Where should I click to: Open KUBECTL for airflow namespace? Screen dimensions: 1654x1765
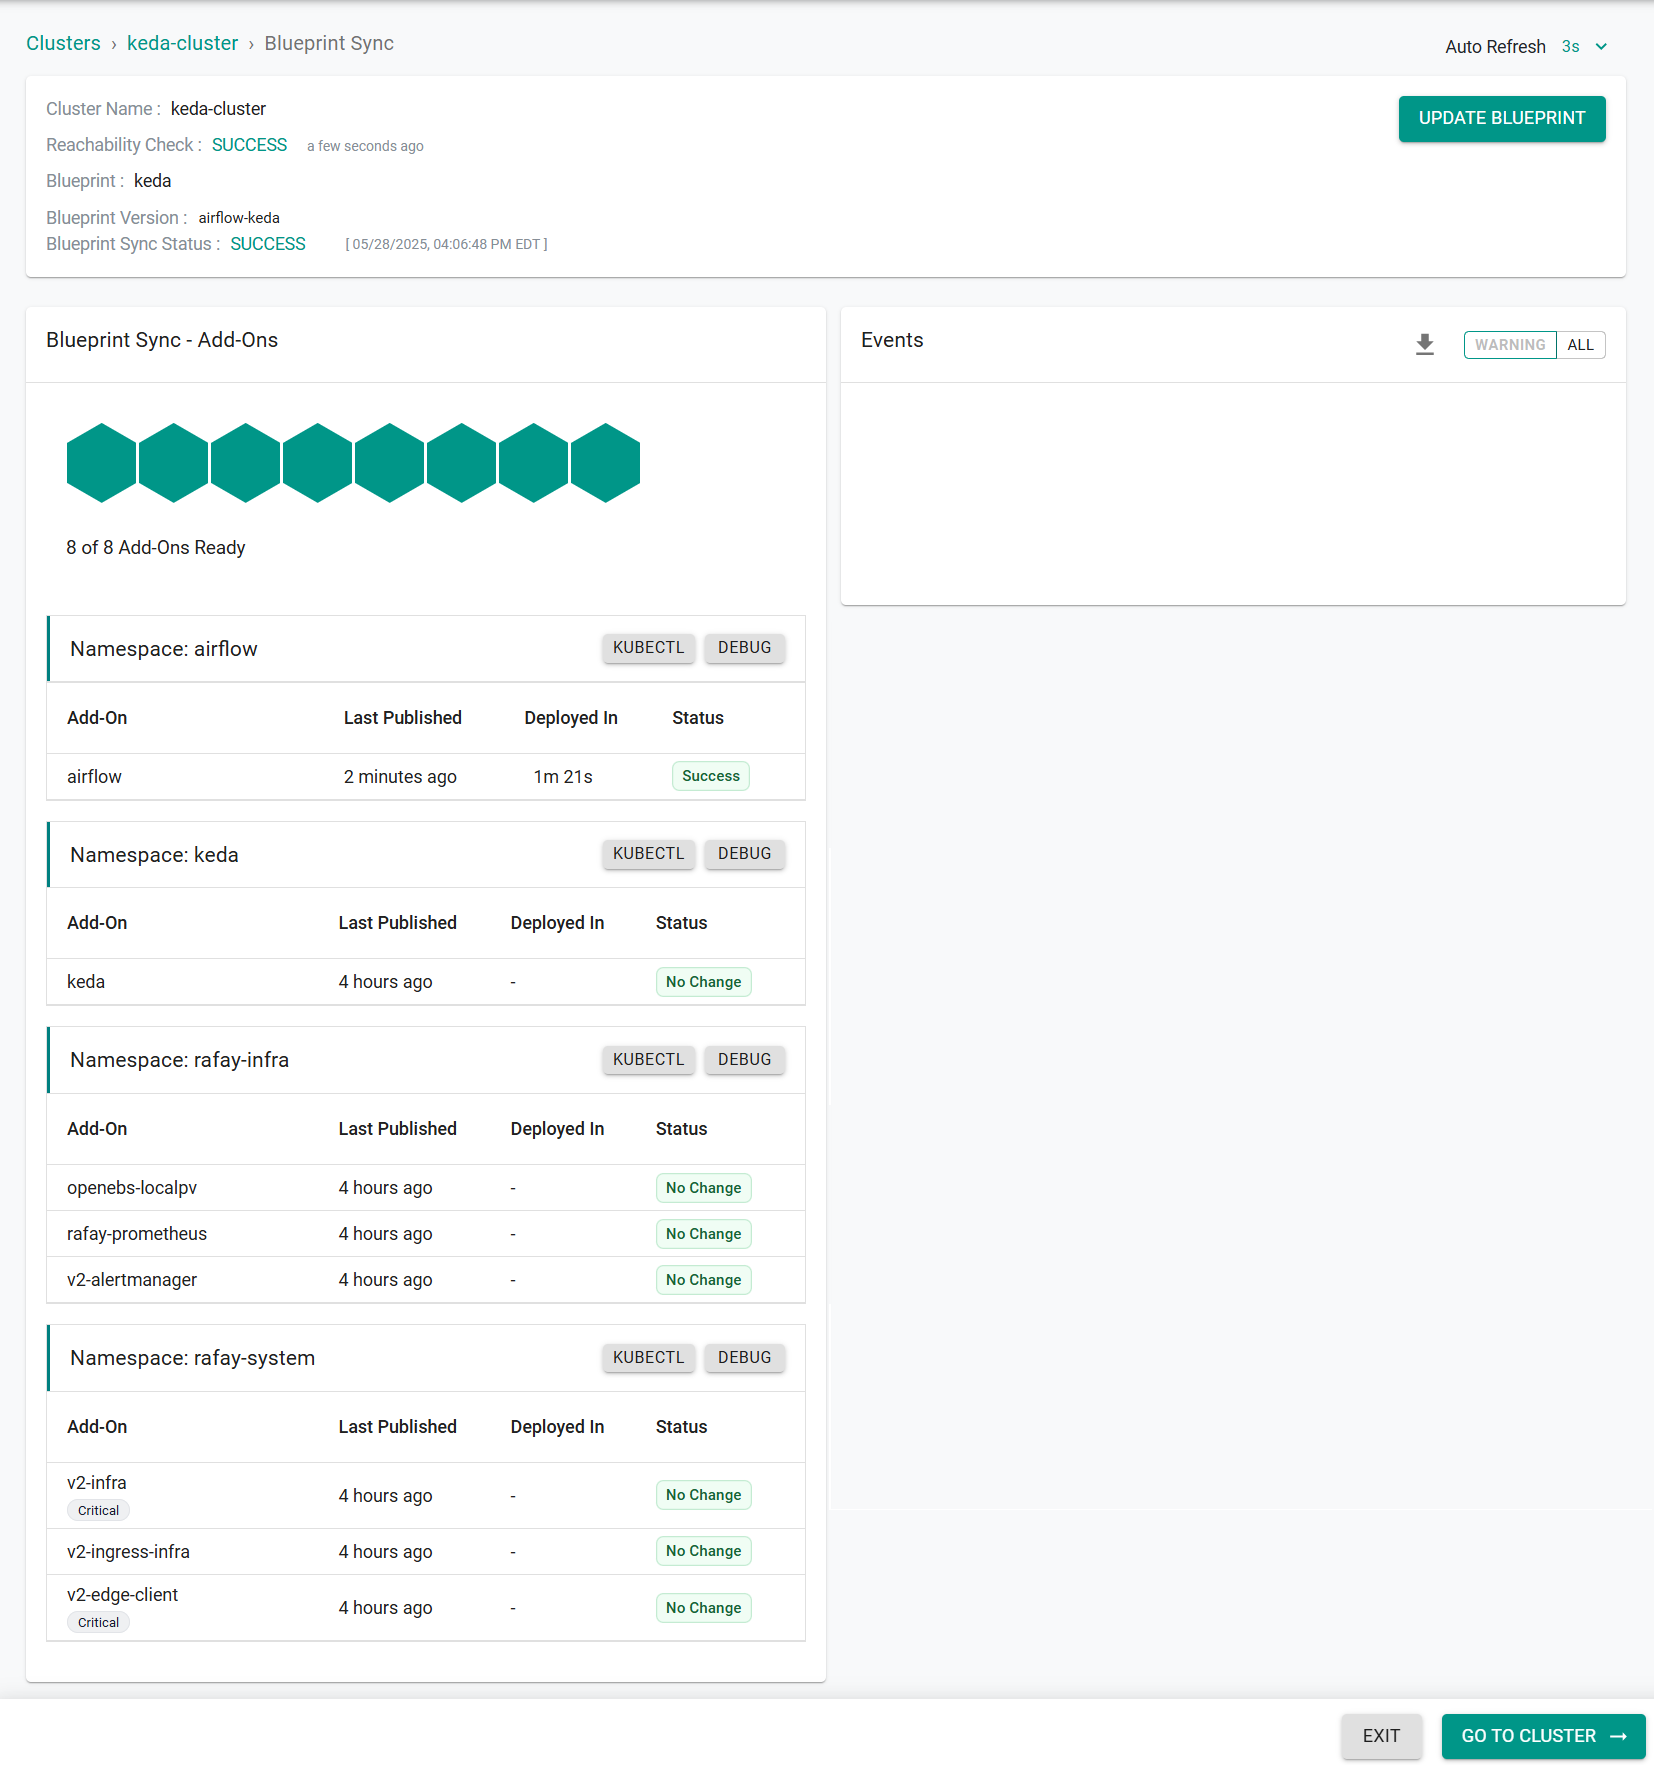[x=648, y=648]
